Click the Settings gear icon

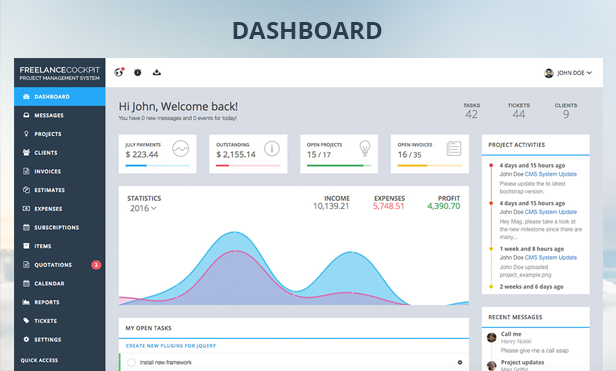[26, 339]
